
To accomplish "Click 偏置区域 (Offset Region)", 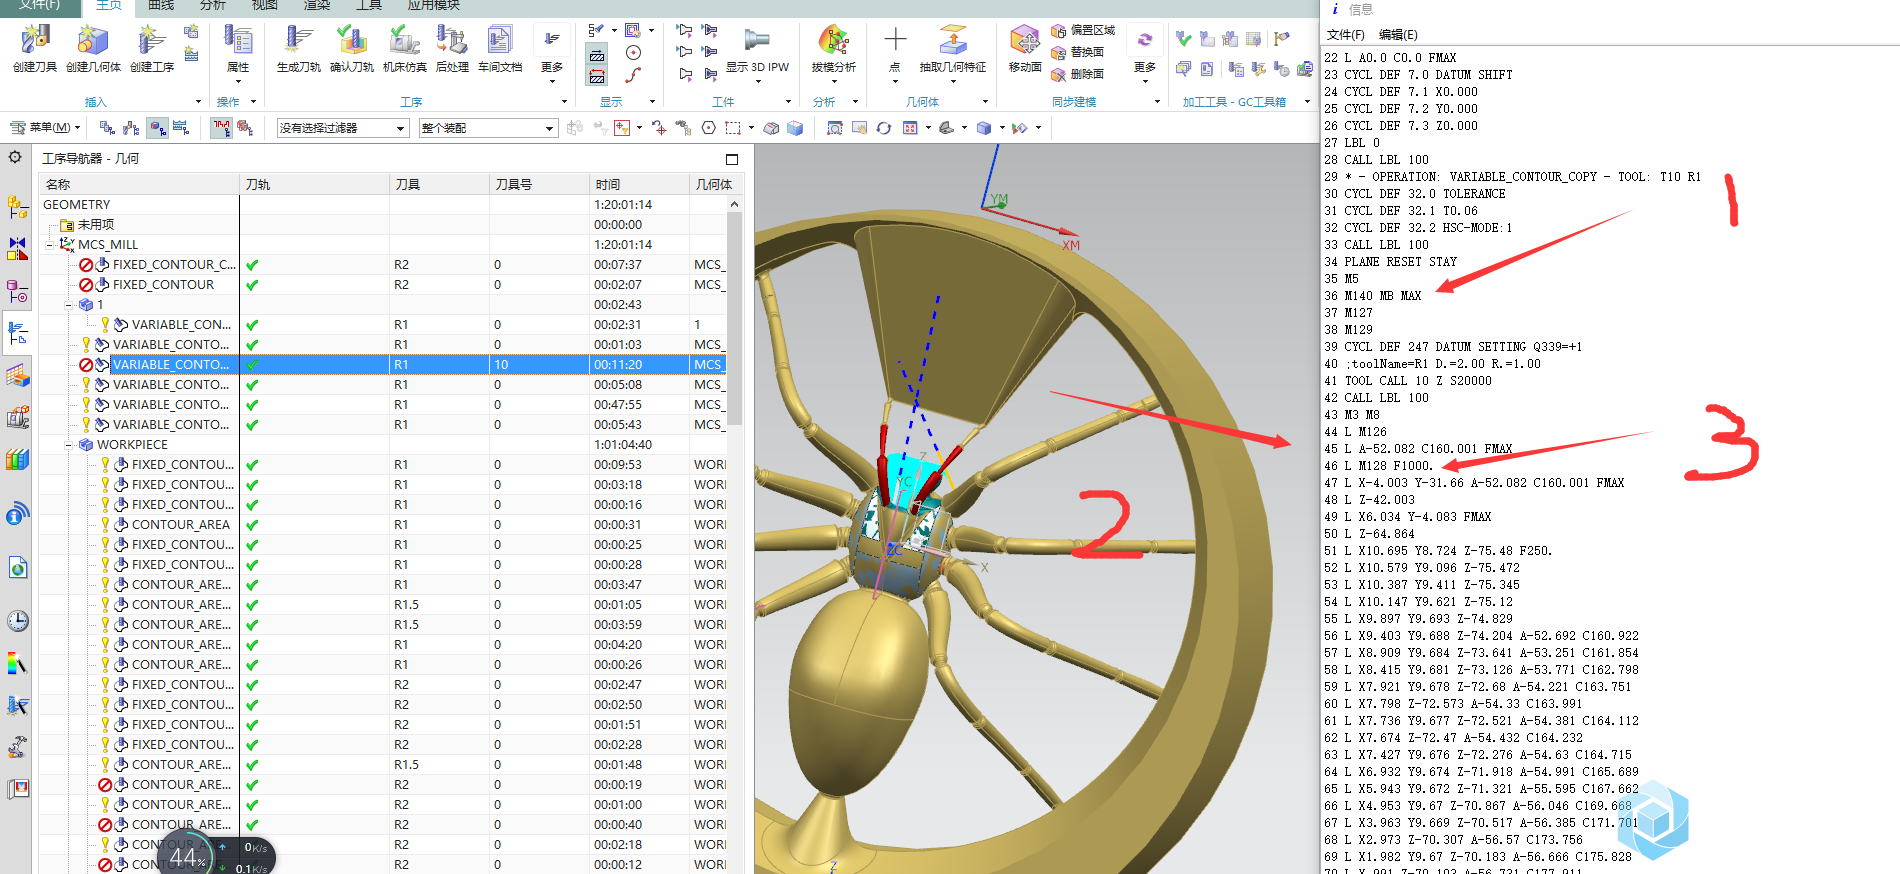I will click(x=1083, y=31).
